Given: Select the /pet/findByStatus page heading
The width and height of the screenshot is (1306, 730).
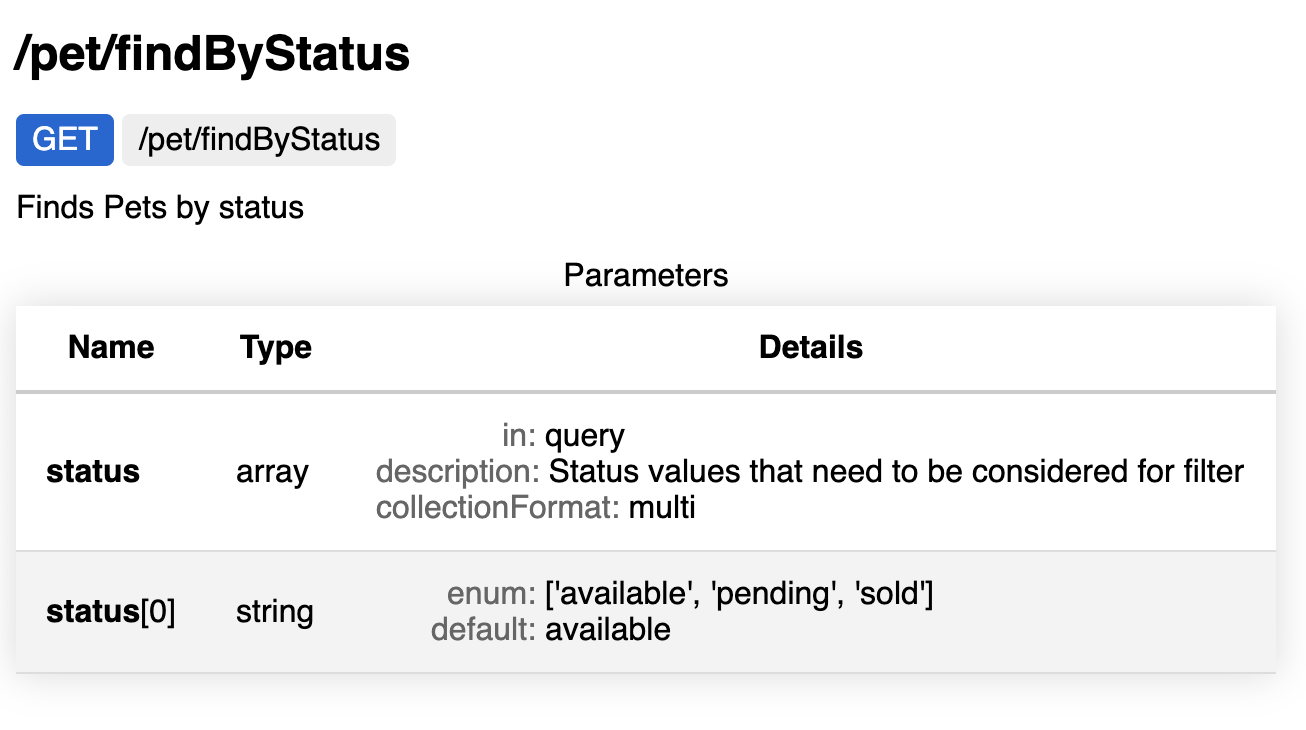Looking at the screenshot, I should (212, 54).
